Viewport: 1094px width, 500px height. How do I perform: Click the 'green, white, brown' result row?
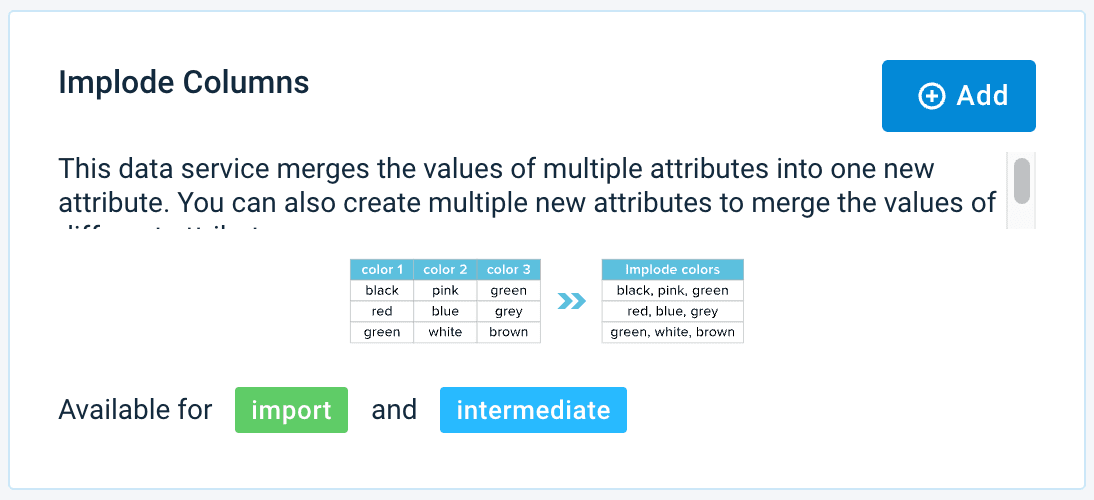tap(672, 332)
